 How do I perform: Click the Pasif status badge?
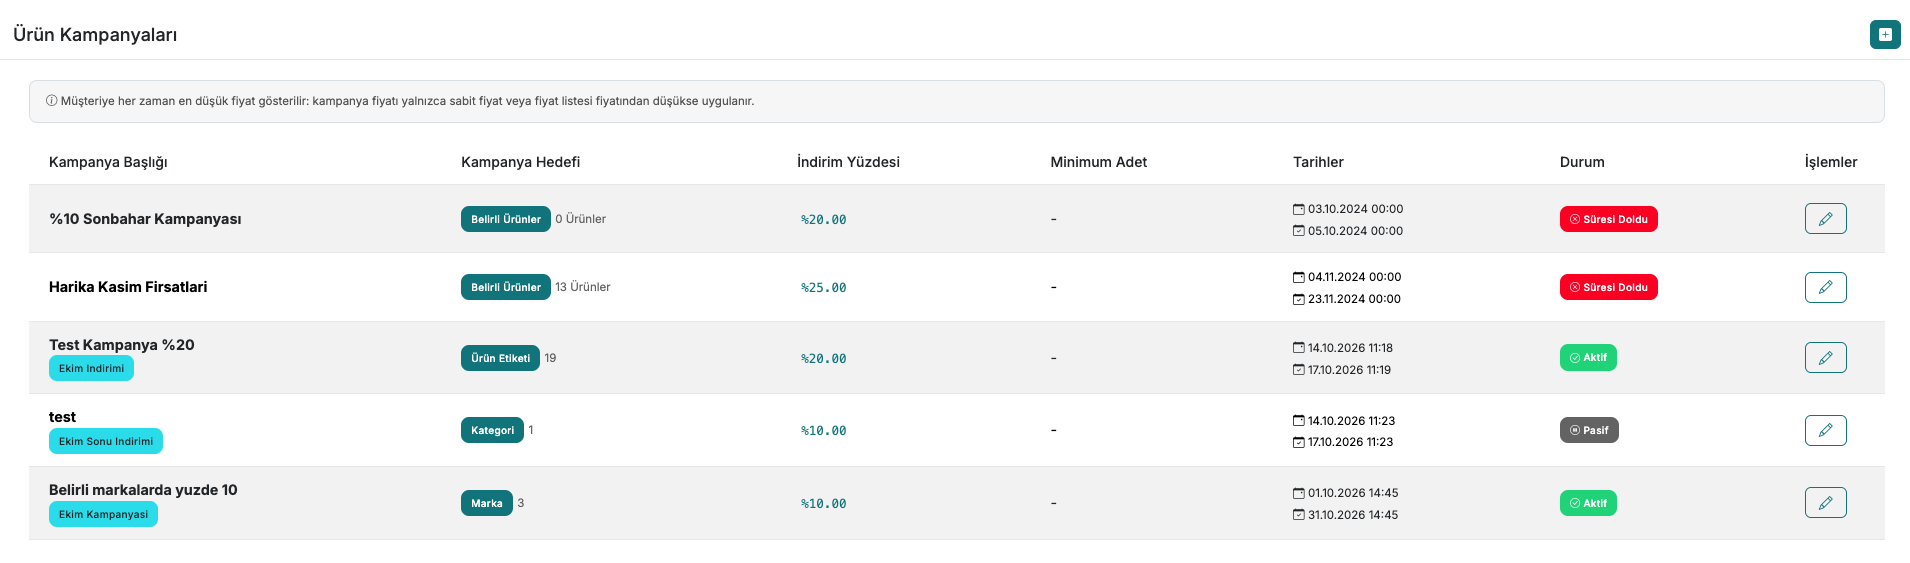(1589, 430)
